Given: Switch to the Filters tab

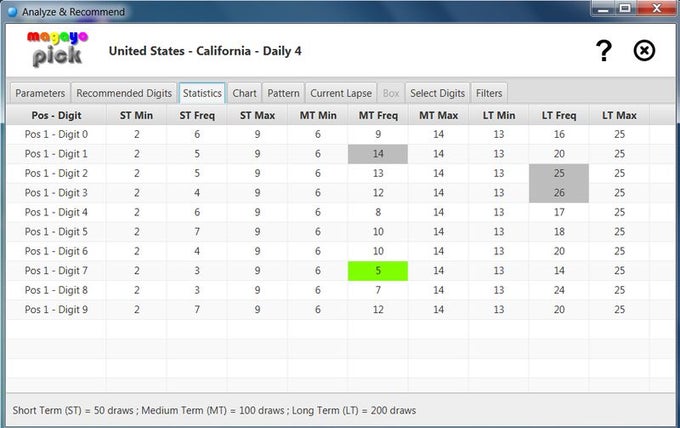Looking at the screenshot, I should pos(489,93).
